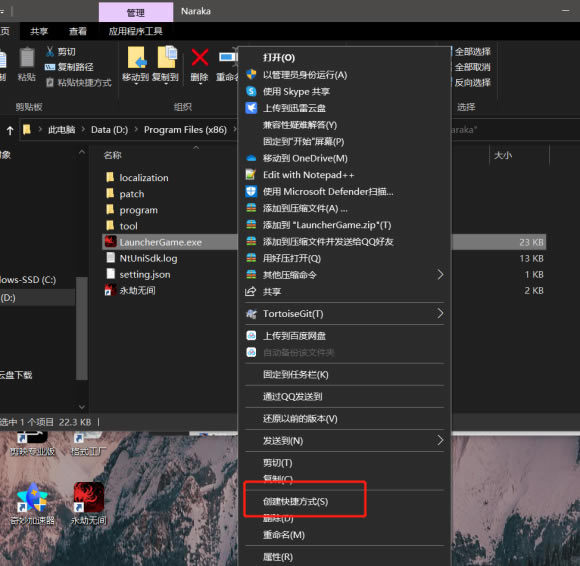Click the red Delete X icon in ribbon
Viewport: 580px width, 566px height.
(x=200, y=58)
